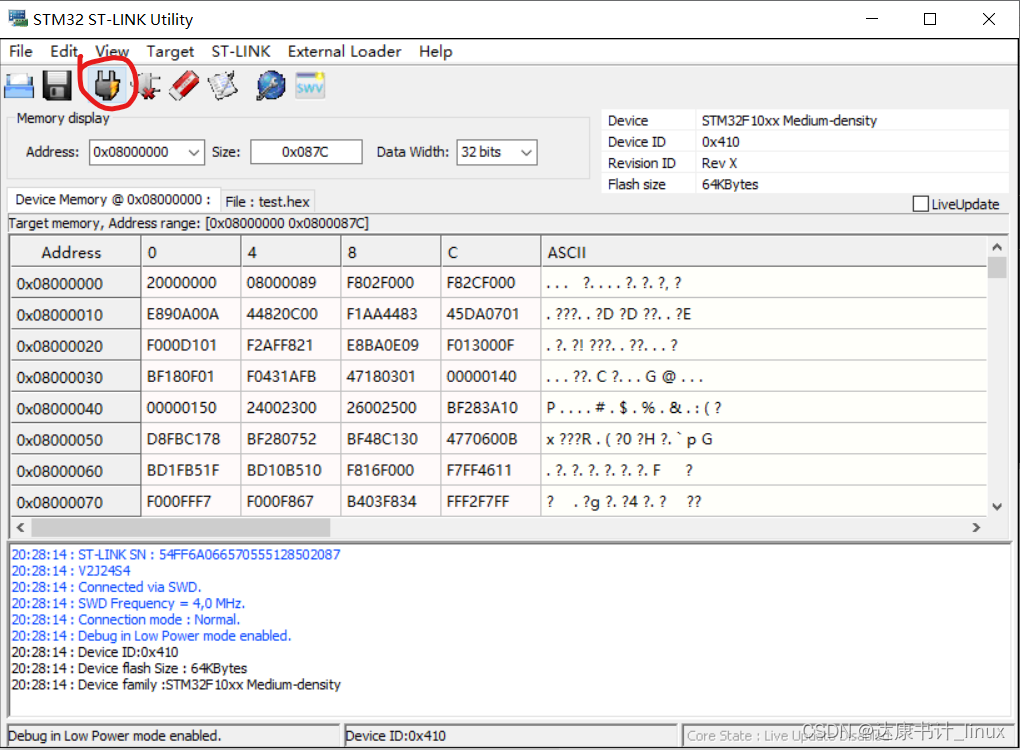Click status bar Debug in Low Power text
This screenshot has width=1020, height=750.
coord(114,736)
